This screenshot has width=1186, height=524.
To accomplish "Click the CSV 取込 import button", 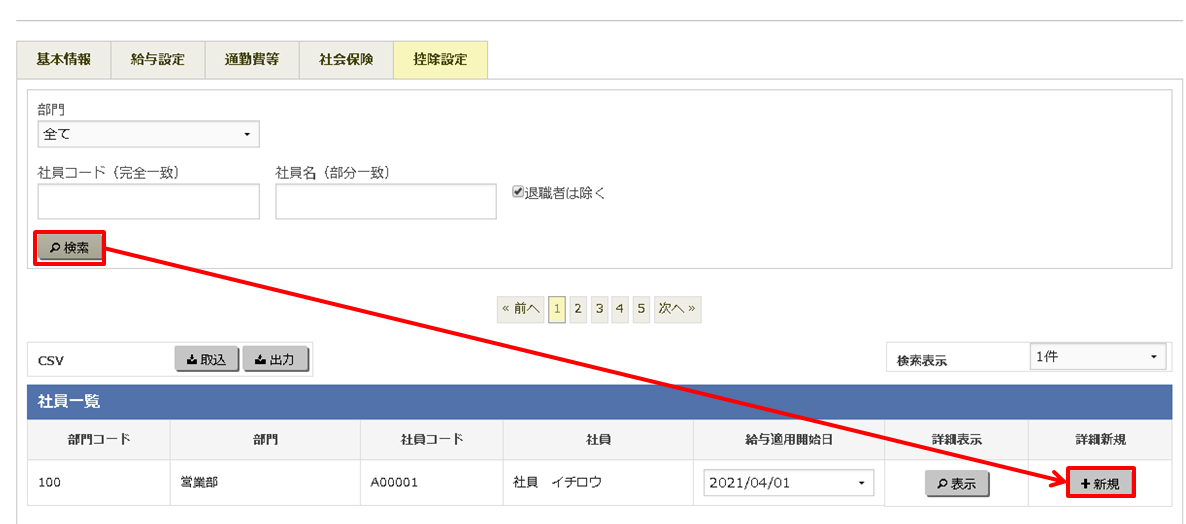I will 207,360.
